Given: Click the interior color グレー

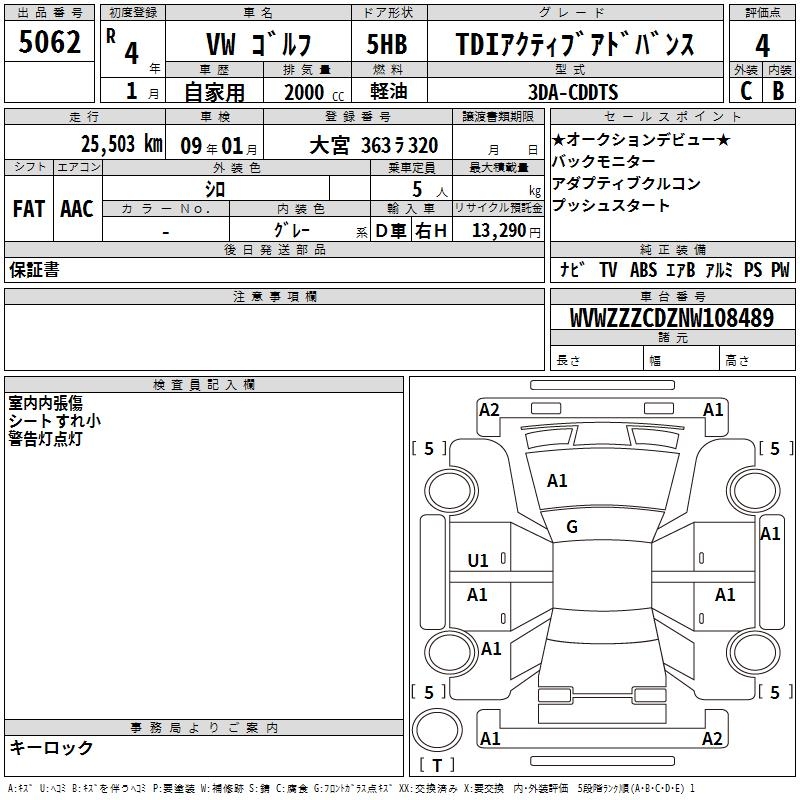Looking at the screenshot, I should [292, 230].
